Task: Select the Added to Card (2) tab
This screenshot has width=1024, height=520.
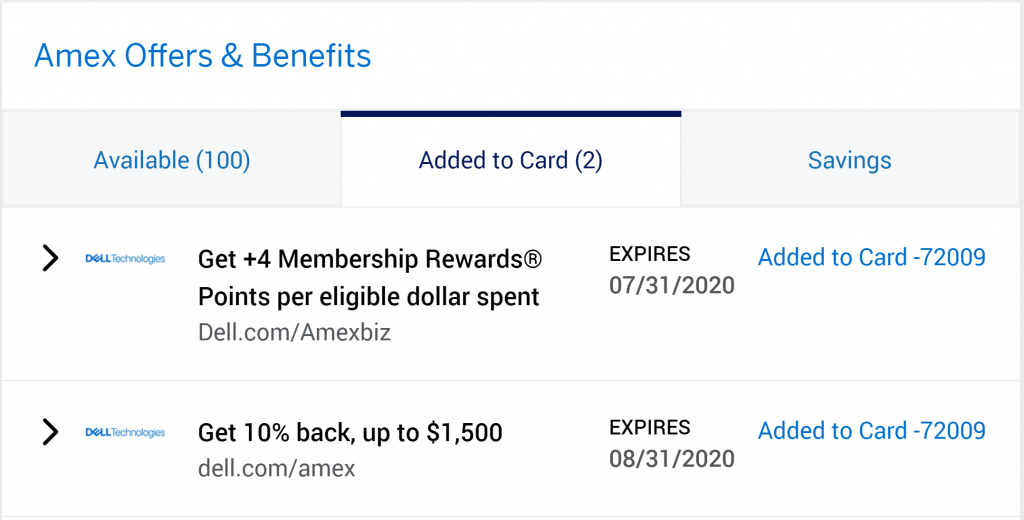Action: coord(511,160)
